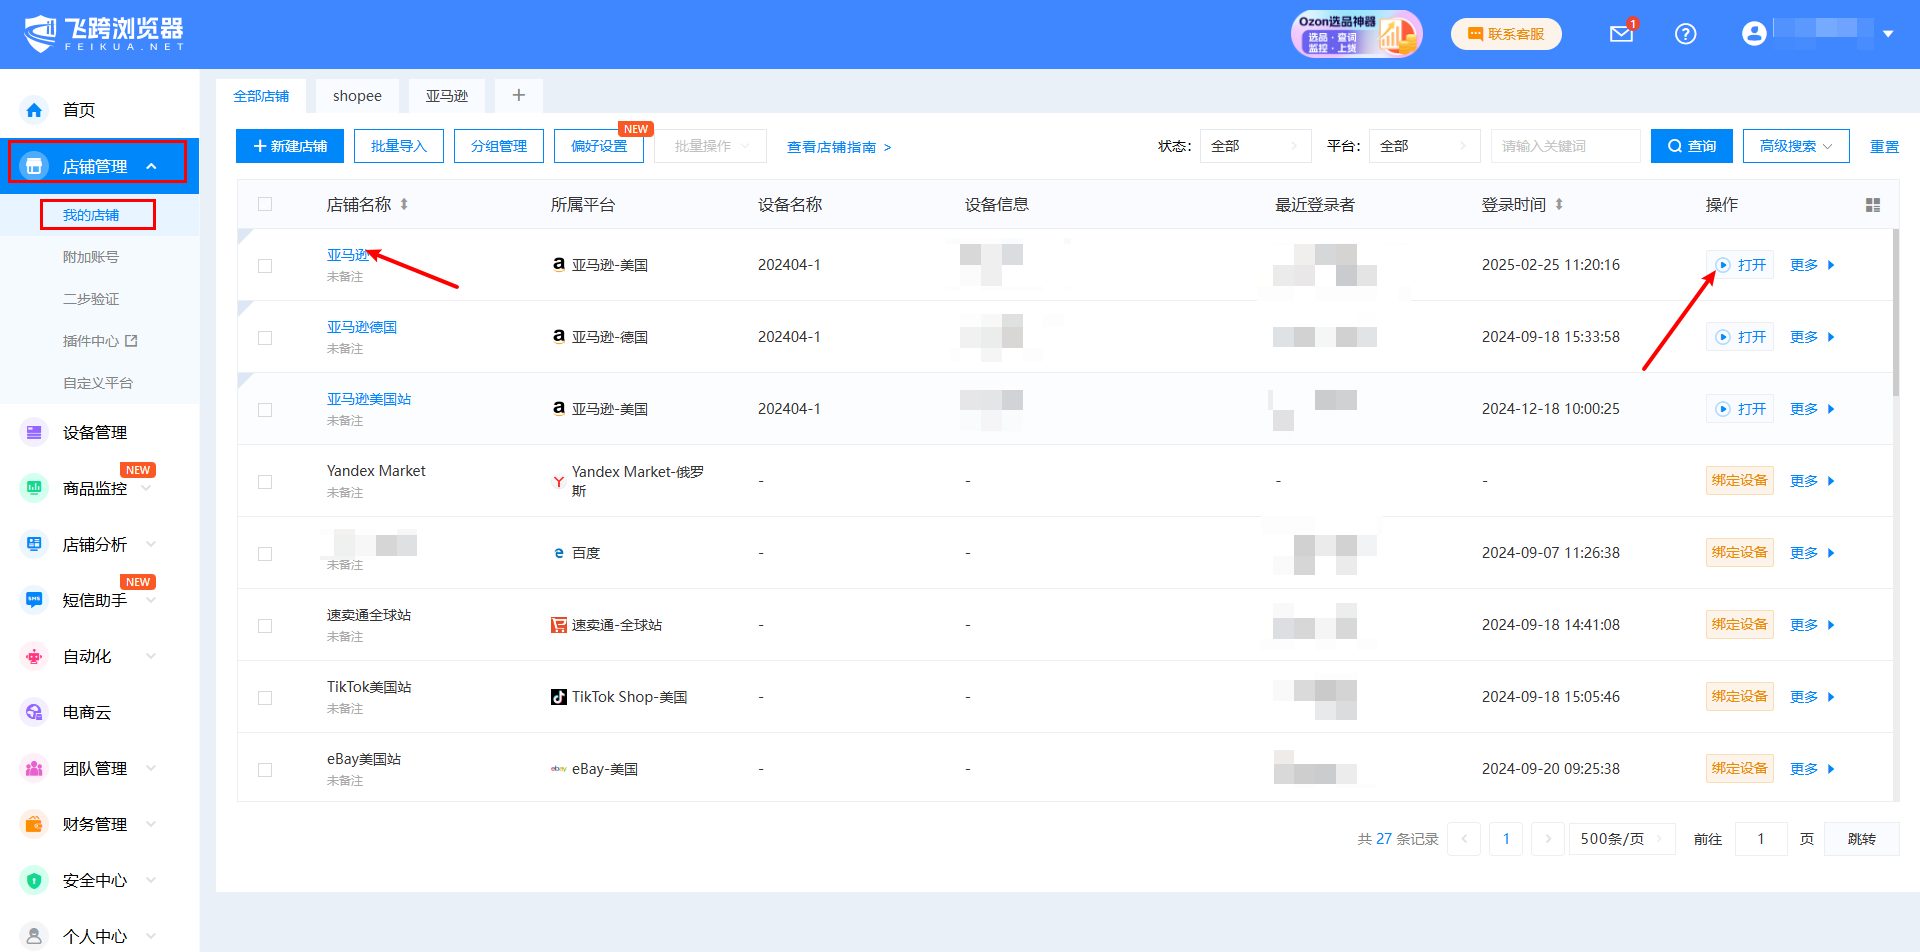This screenshot has height=952, width=1920.
Task: Focus the keyword search input field
Action: click(x=1564, y=146)
